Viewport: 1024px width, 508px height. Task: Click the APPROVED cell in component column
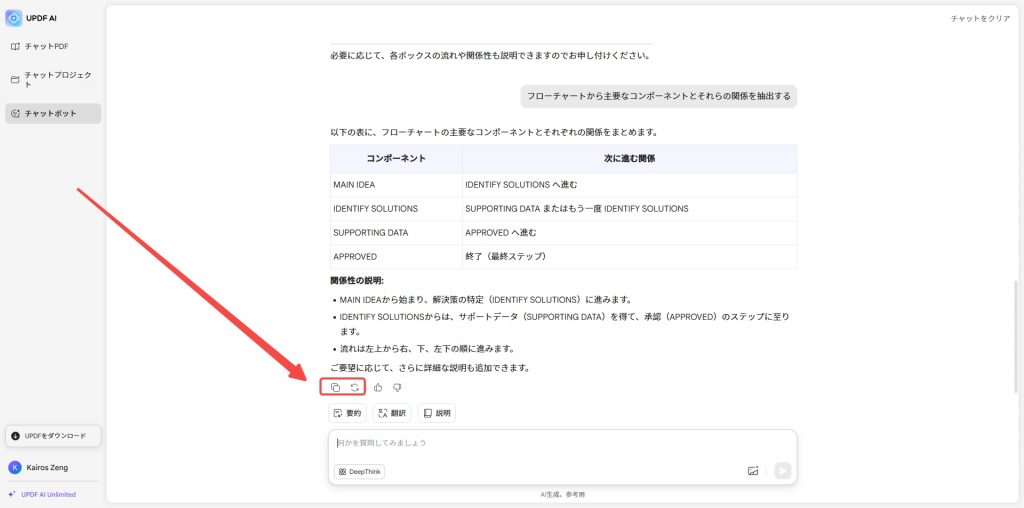[396, 257]
